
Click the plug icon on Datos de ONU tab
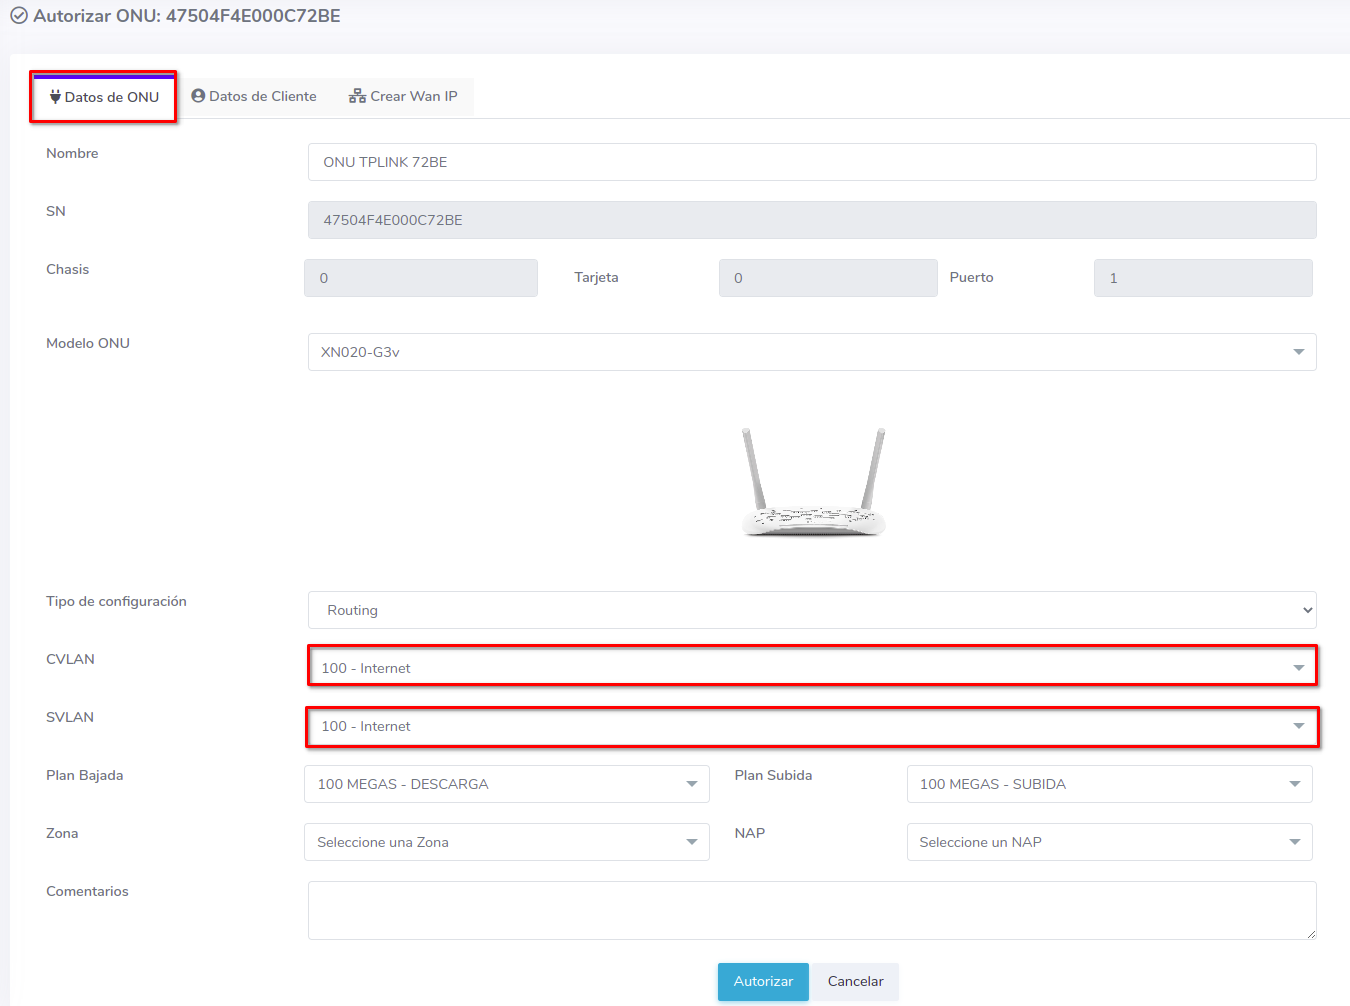55,97
